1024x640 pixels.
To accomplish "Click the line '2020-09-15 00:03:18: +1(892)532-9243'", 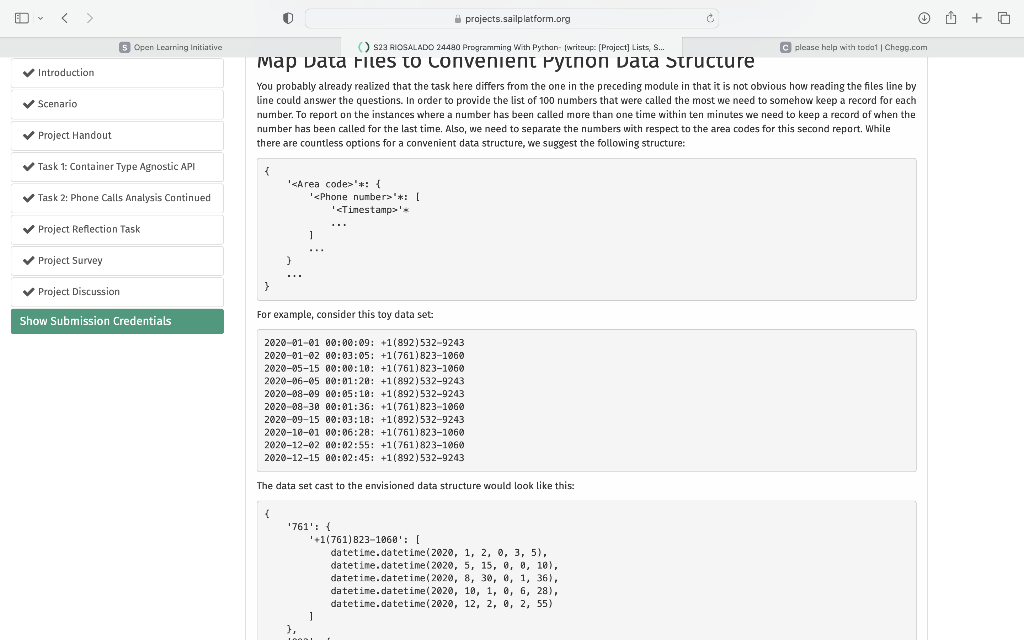I will (364, 420).
